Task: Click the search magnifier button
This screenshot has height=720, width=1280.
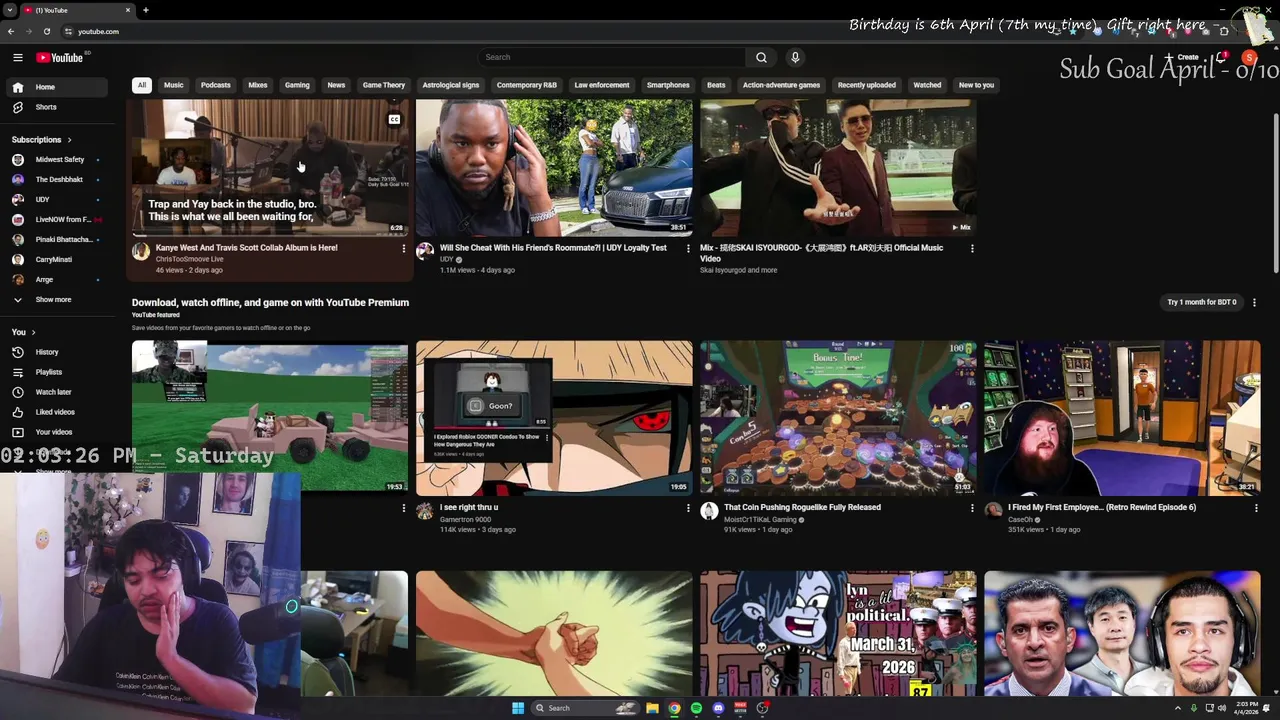Action: point(761,57)
